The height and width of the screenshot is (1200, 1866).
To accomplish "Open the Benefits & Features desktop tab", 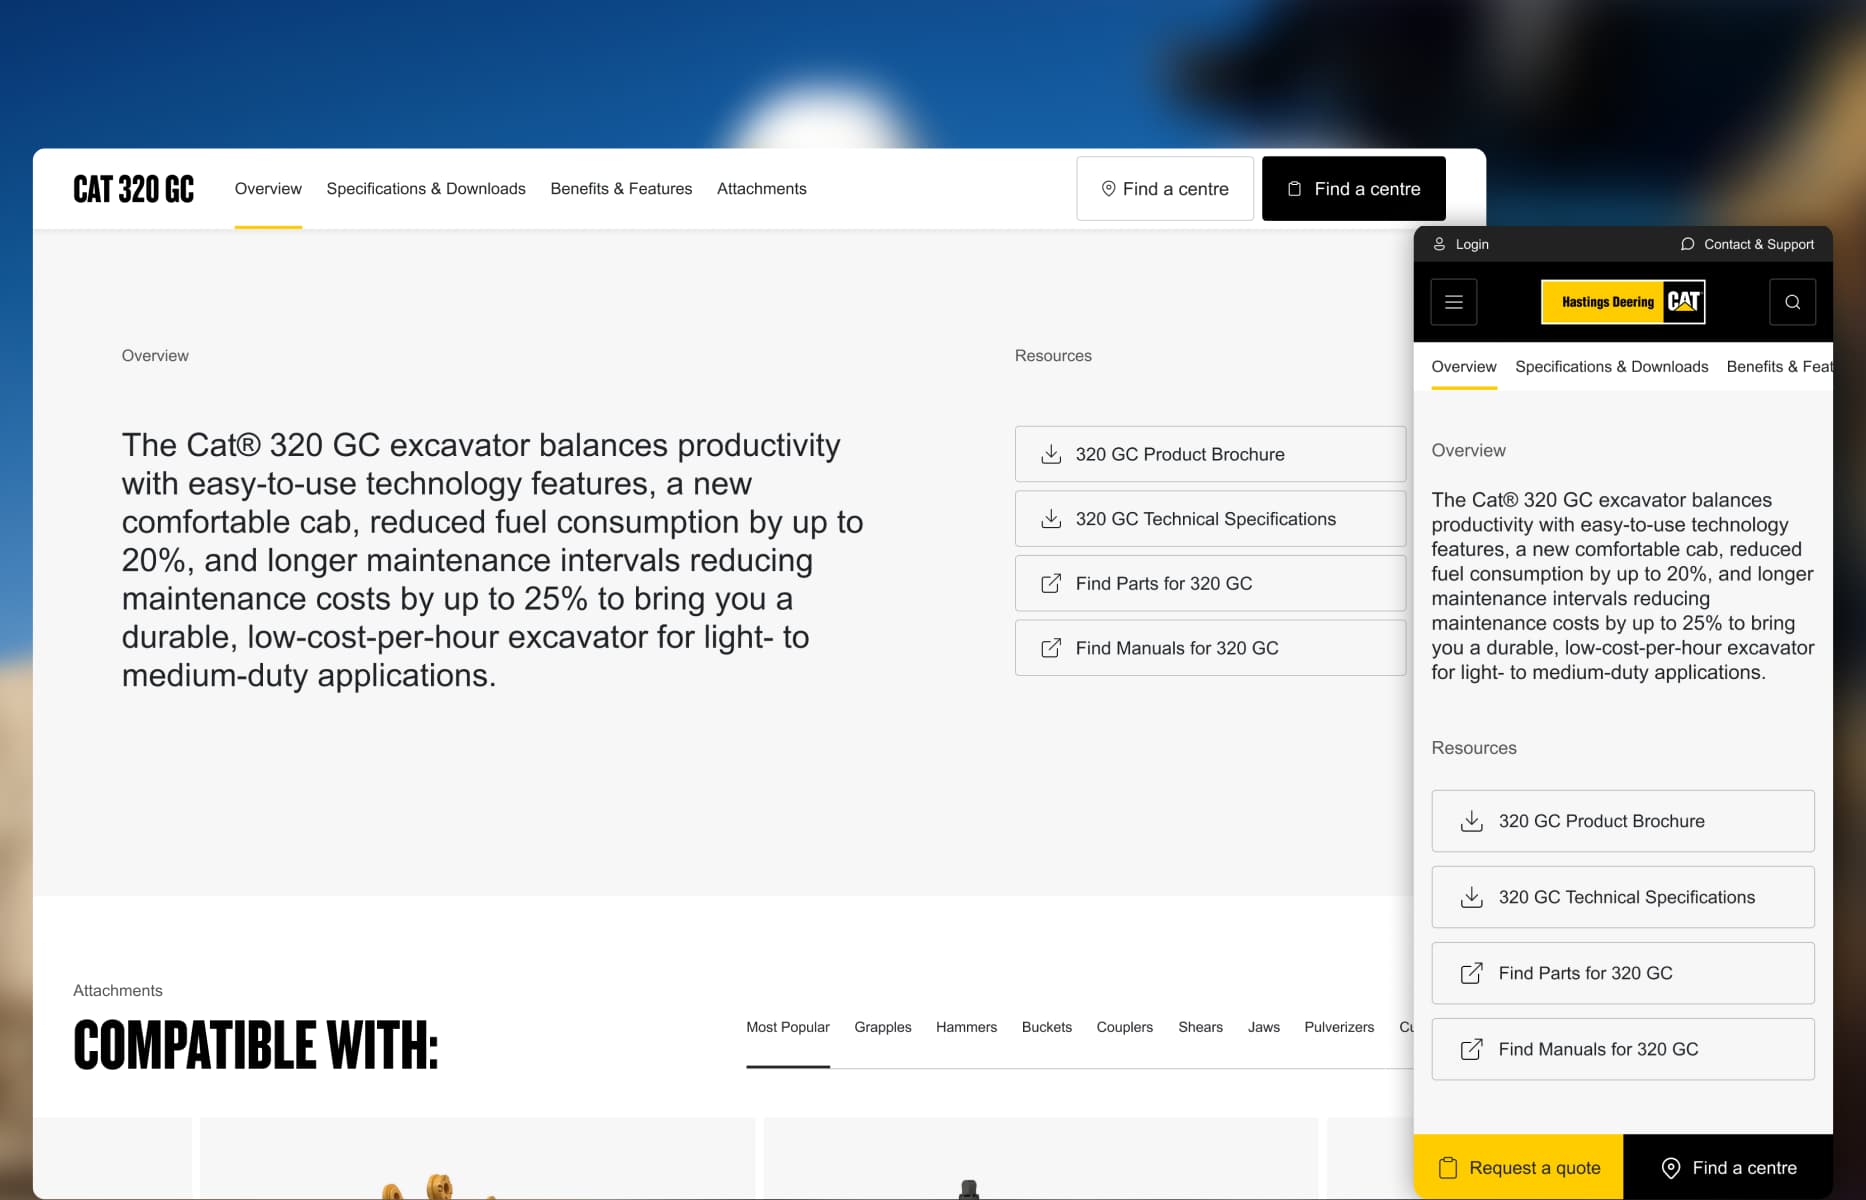I will 620,189.
